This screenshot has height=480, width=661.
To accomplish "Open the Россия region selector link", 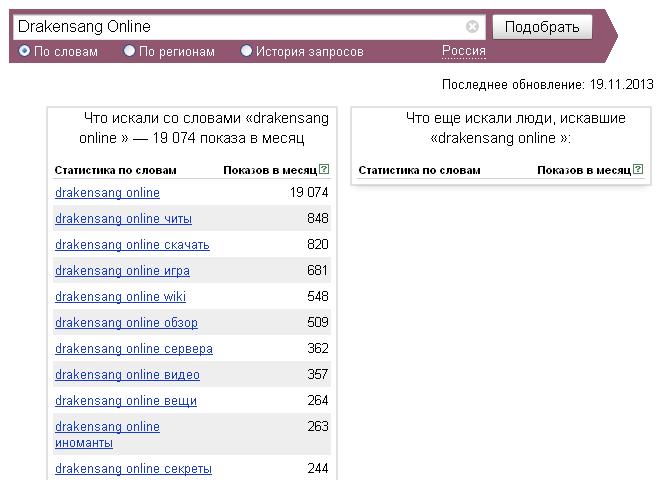I will [464, 51].
